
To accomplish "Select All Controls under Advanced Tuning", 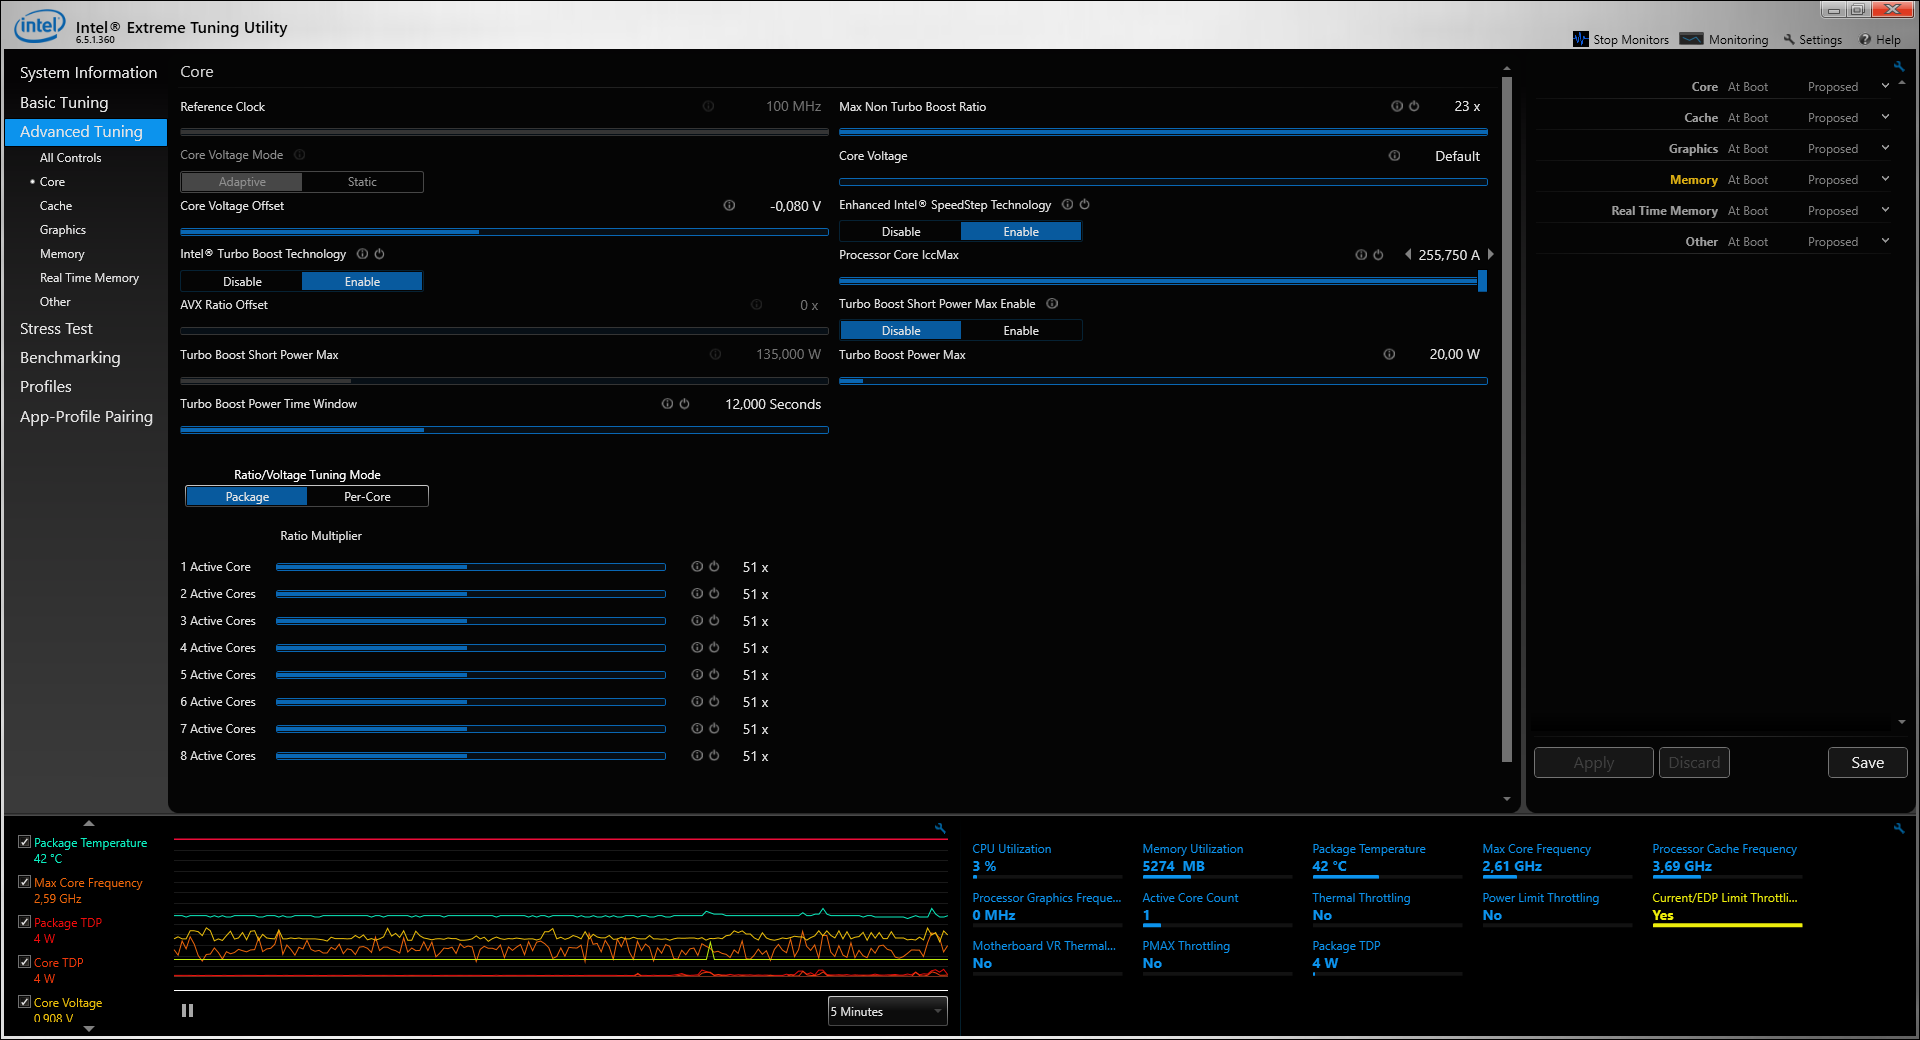I will pyautogui.click(x=70, y=158).
